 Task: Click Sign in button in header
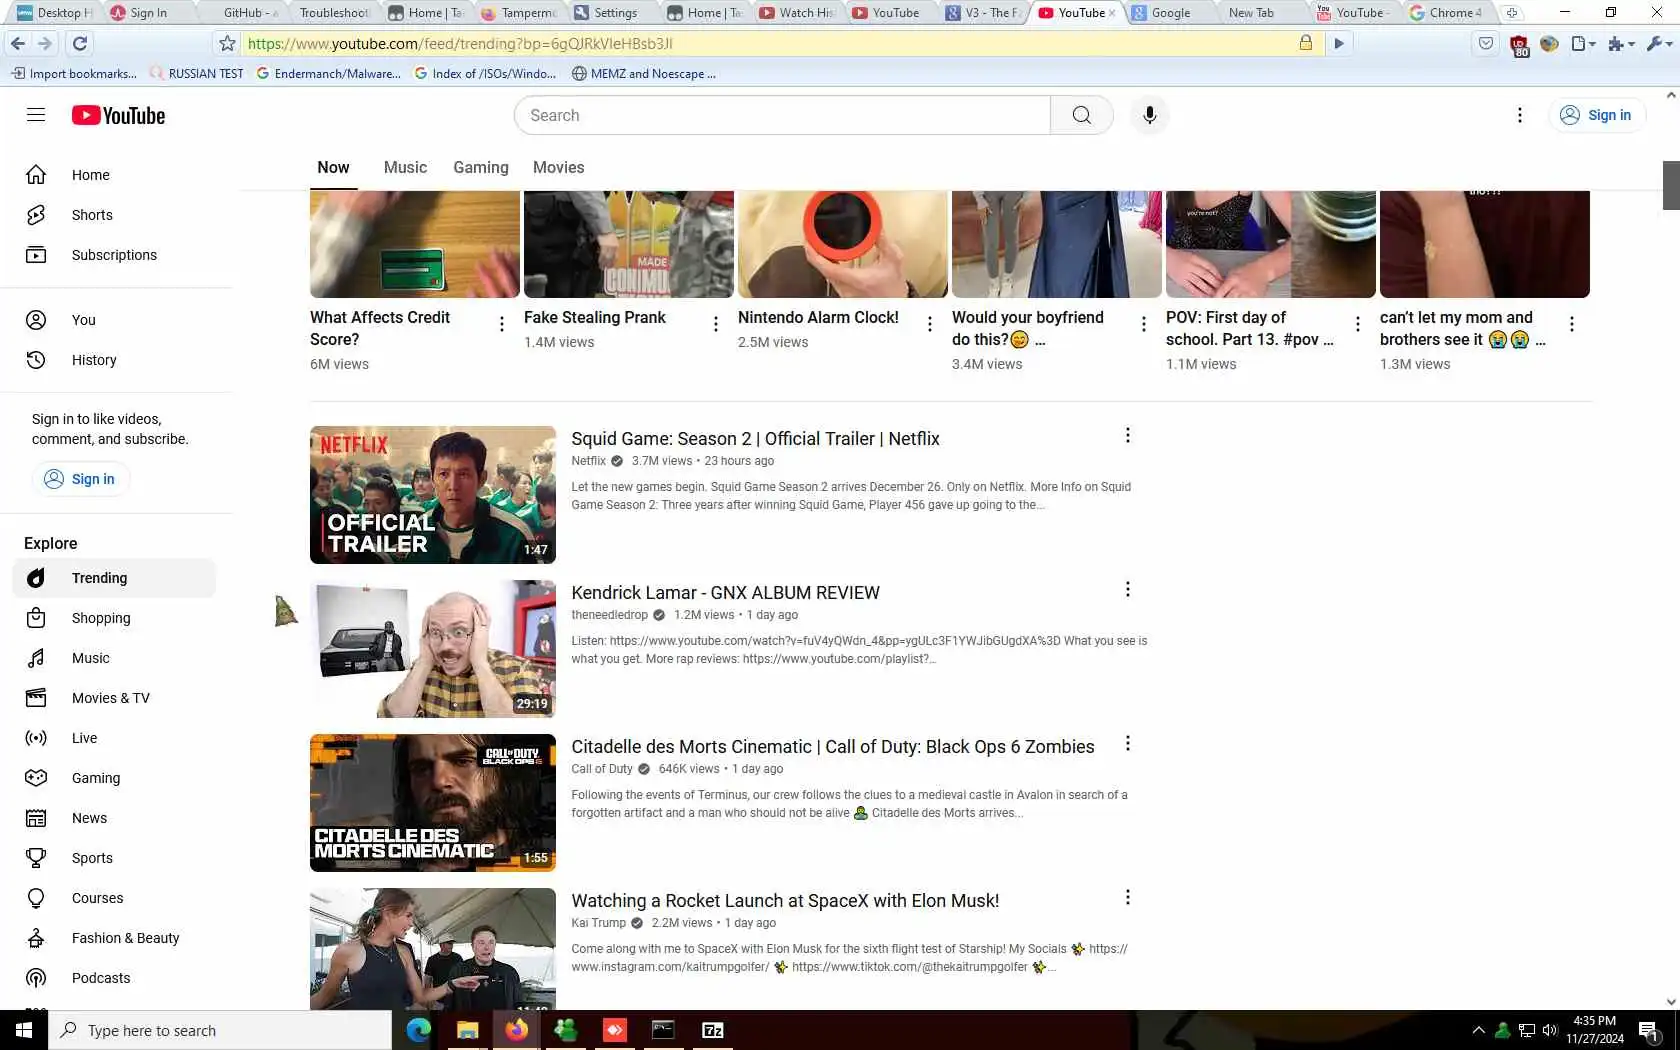1596,115
